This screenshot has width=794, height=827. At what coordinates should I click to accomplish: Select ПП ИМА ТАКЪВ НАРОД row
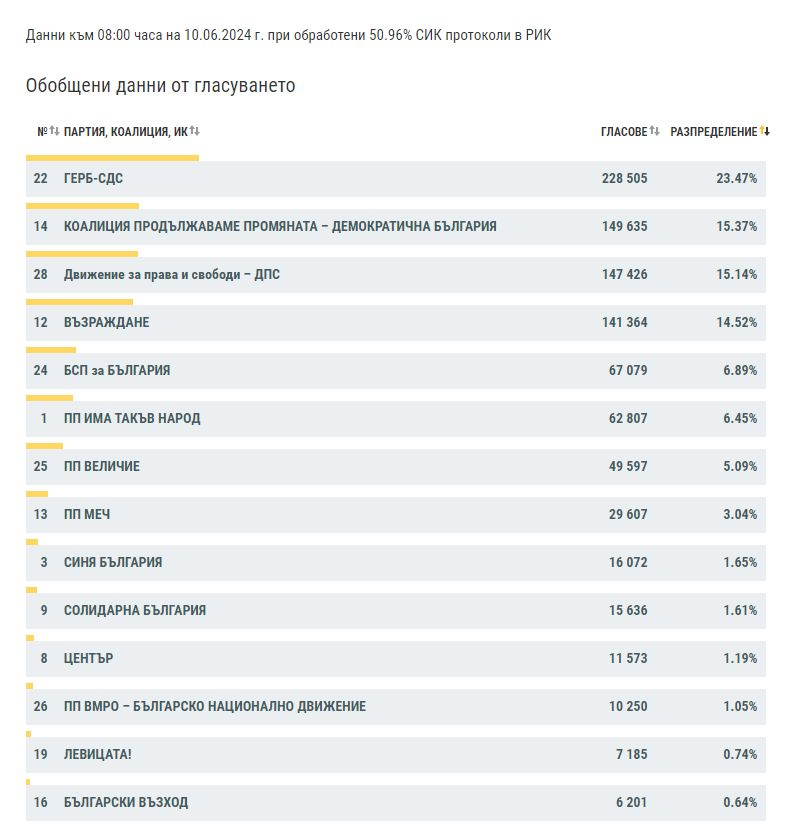396,419
